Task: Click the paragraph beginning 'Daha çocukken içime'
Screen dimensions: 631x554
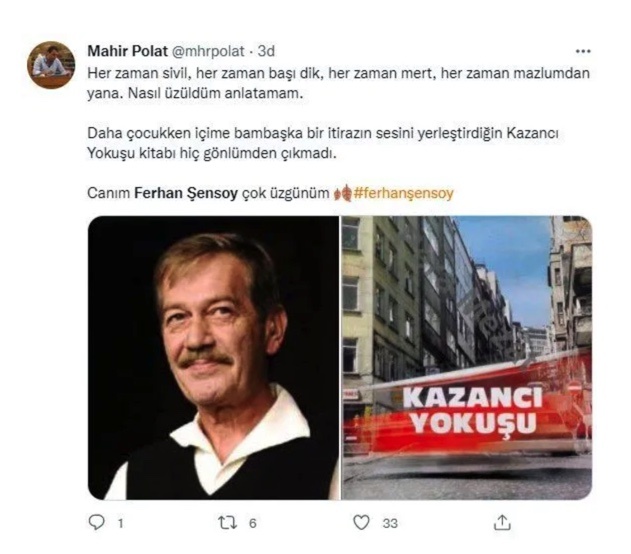Action: (x=323, y=143)
